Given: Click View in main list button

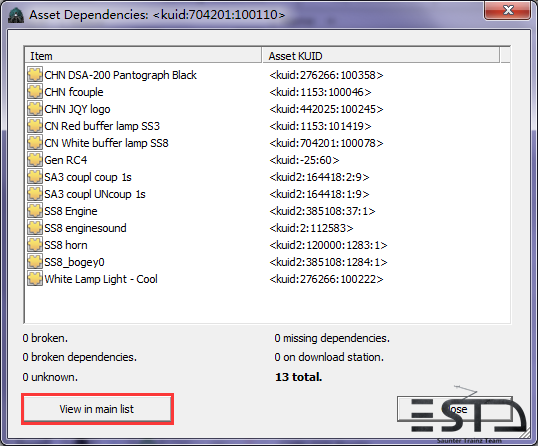Looking at the screenshot, I should [x=97, y=409].
